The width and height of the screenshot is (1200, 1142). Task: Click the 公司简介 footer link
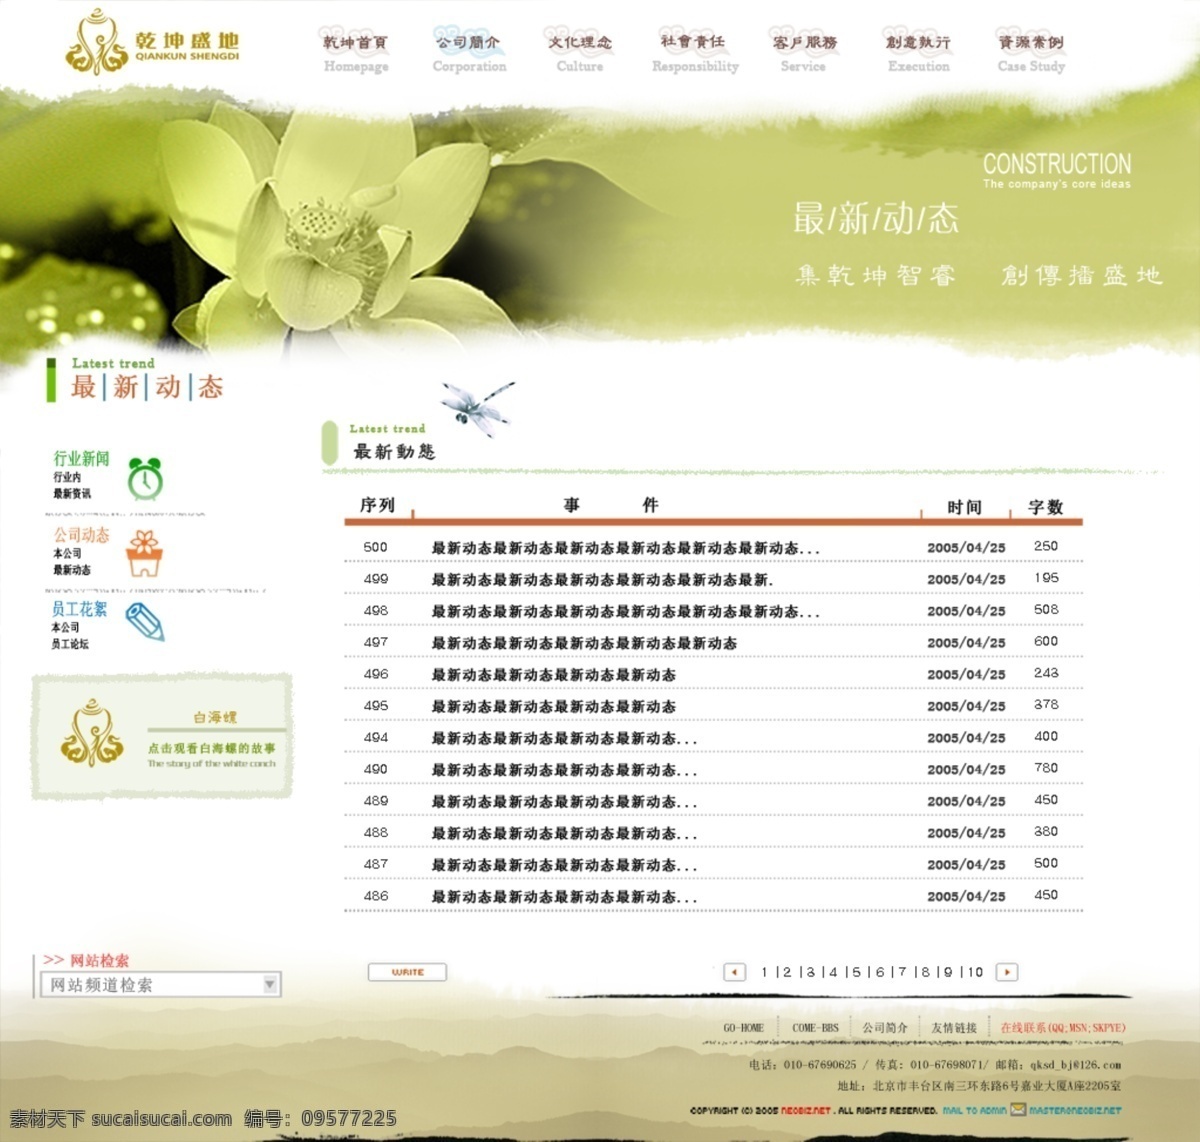coord(885,1028)
